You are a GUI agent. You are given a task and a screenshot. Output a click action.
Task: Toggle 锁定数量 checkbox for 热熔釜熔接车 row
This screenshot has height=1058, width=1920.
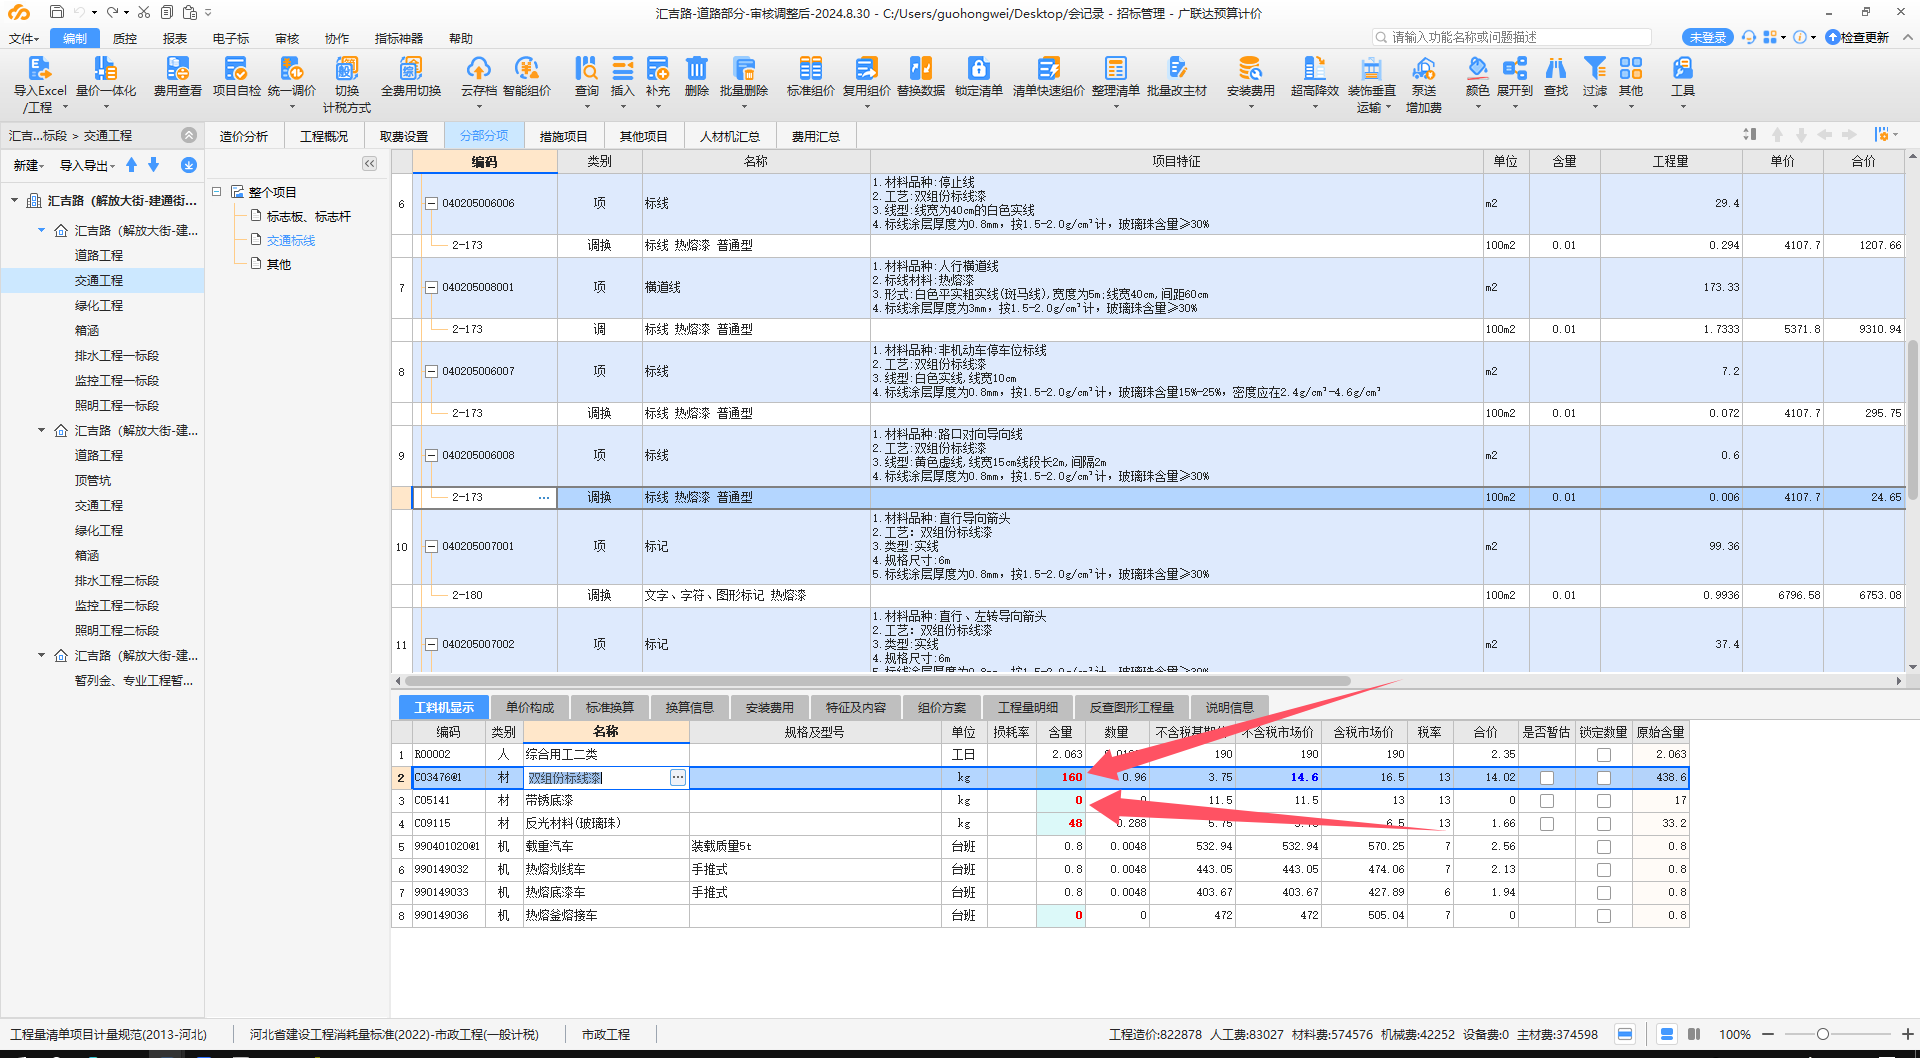tap(1604, 916)
